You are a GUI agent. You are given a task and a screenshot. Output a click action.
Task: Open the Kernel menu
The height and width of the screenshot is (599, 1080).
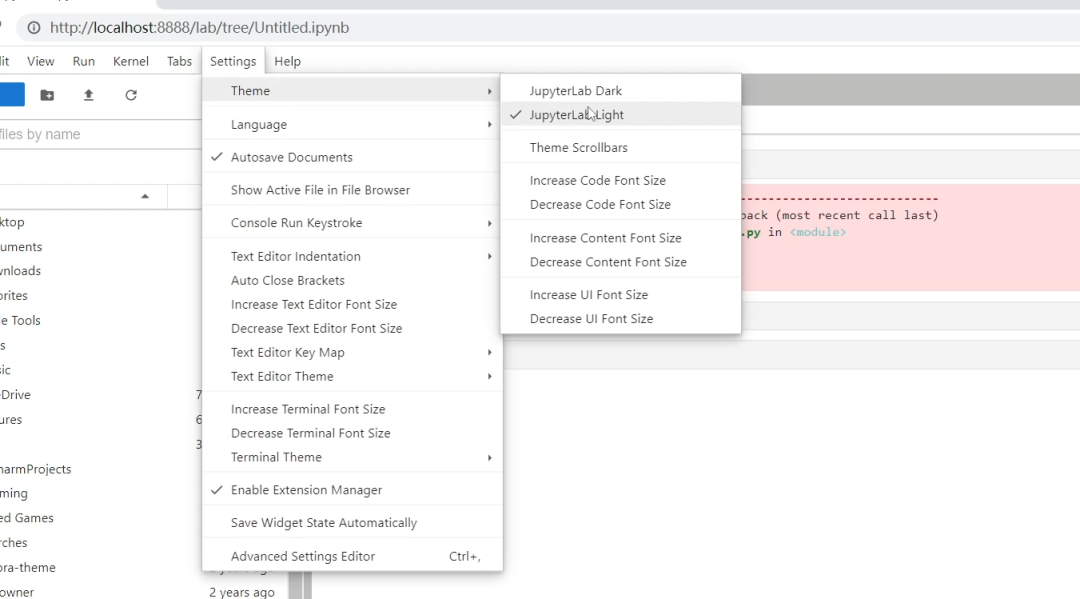pos(131,61)
